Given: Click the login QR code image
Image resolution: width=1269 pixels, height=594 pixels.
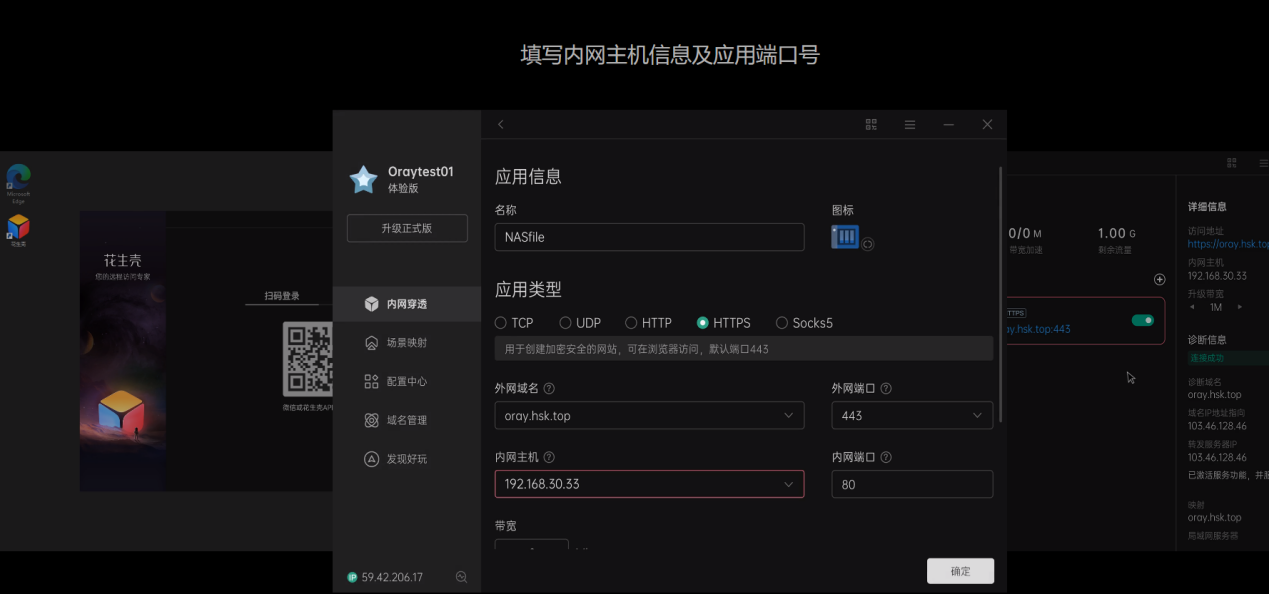Looking at the screenshot, I should coord(308,359).
